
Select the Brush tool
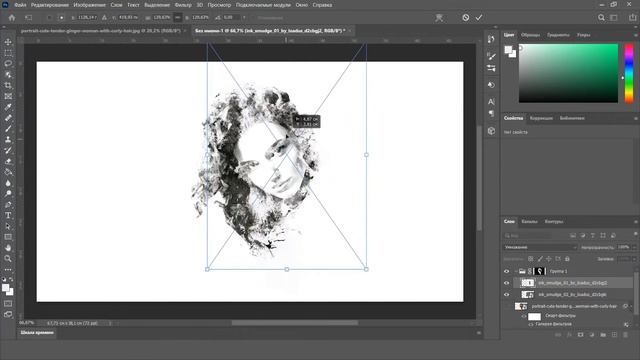tap(8, 129)
